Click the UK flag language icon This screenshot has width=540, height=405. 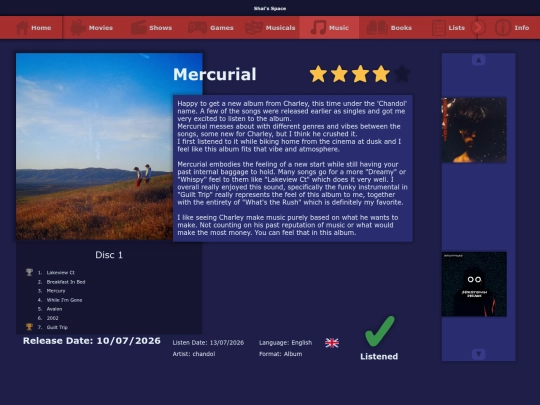coord(332,343)
